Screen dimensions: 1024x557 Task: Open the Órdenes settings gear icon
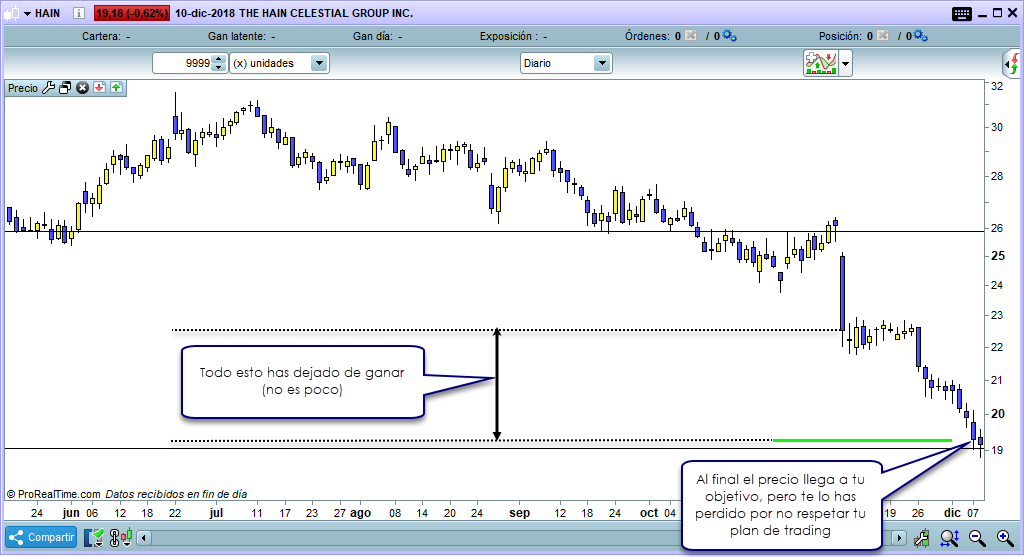(729, 37)
